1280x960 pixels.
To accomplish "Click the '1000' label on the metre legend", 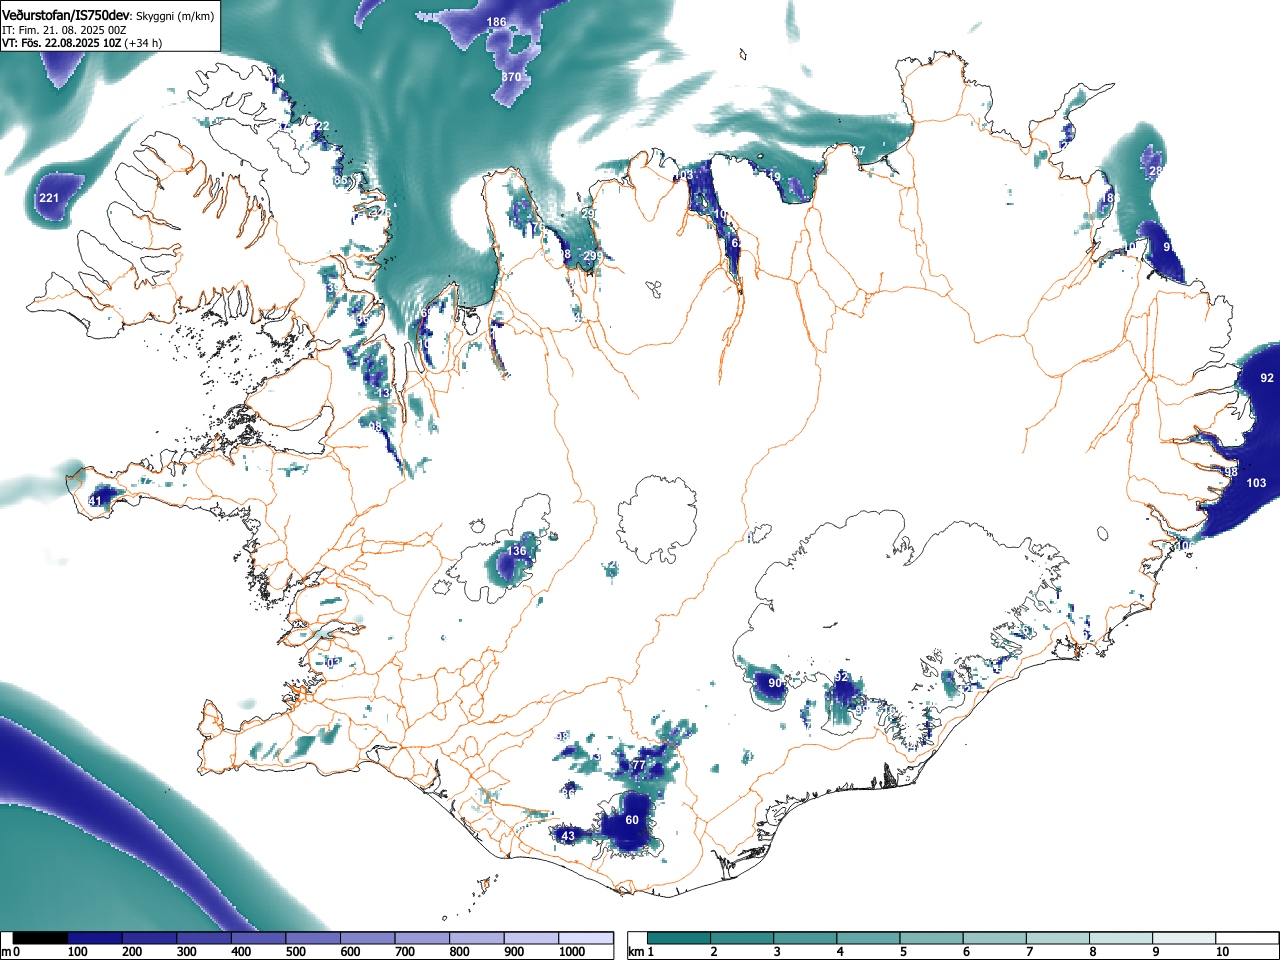I will [x=572, y=952].
